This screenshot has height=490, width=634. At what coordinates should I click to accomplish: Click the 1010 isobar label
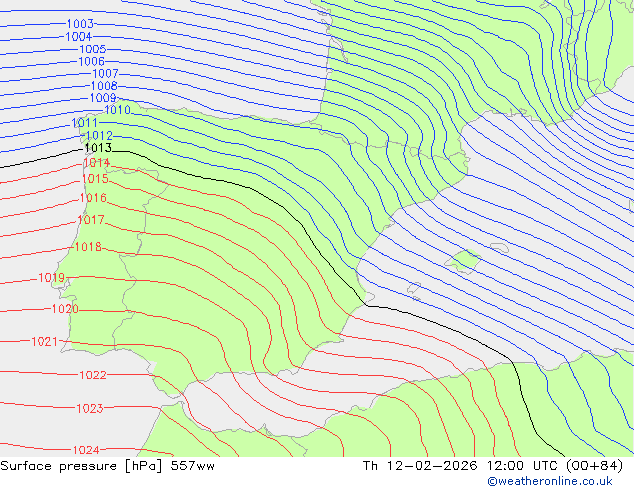[x=117, y=110]
